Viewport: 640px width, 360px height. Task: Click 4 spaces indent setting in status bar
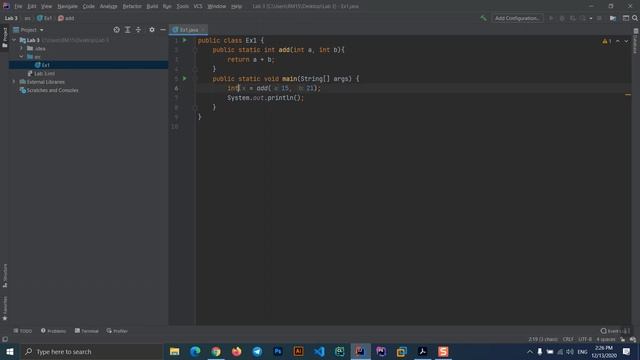pyautogui.click(x=606, y=340)
